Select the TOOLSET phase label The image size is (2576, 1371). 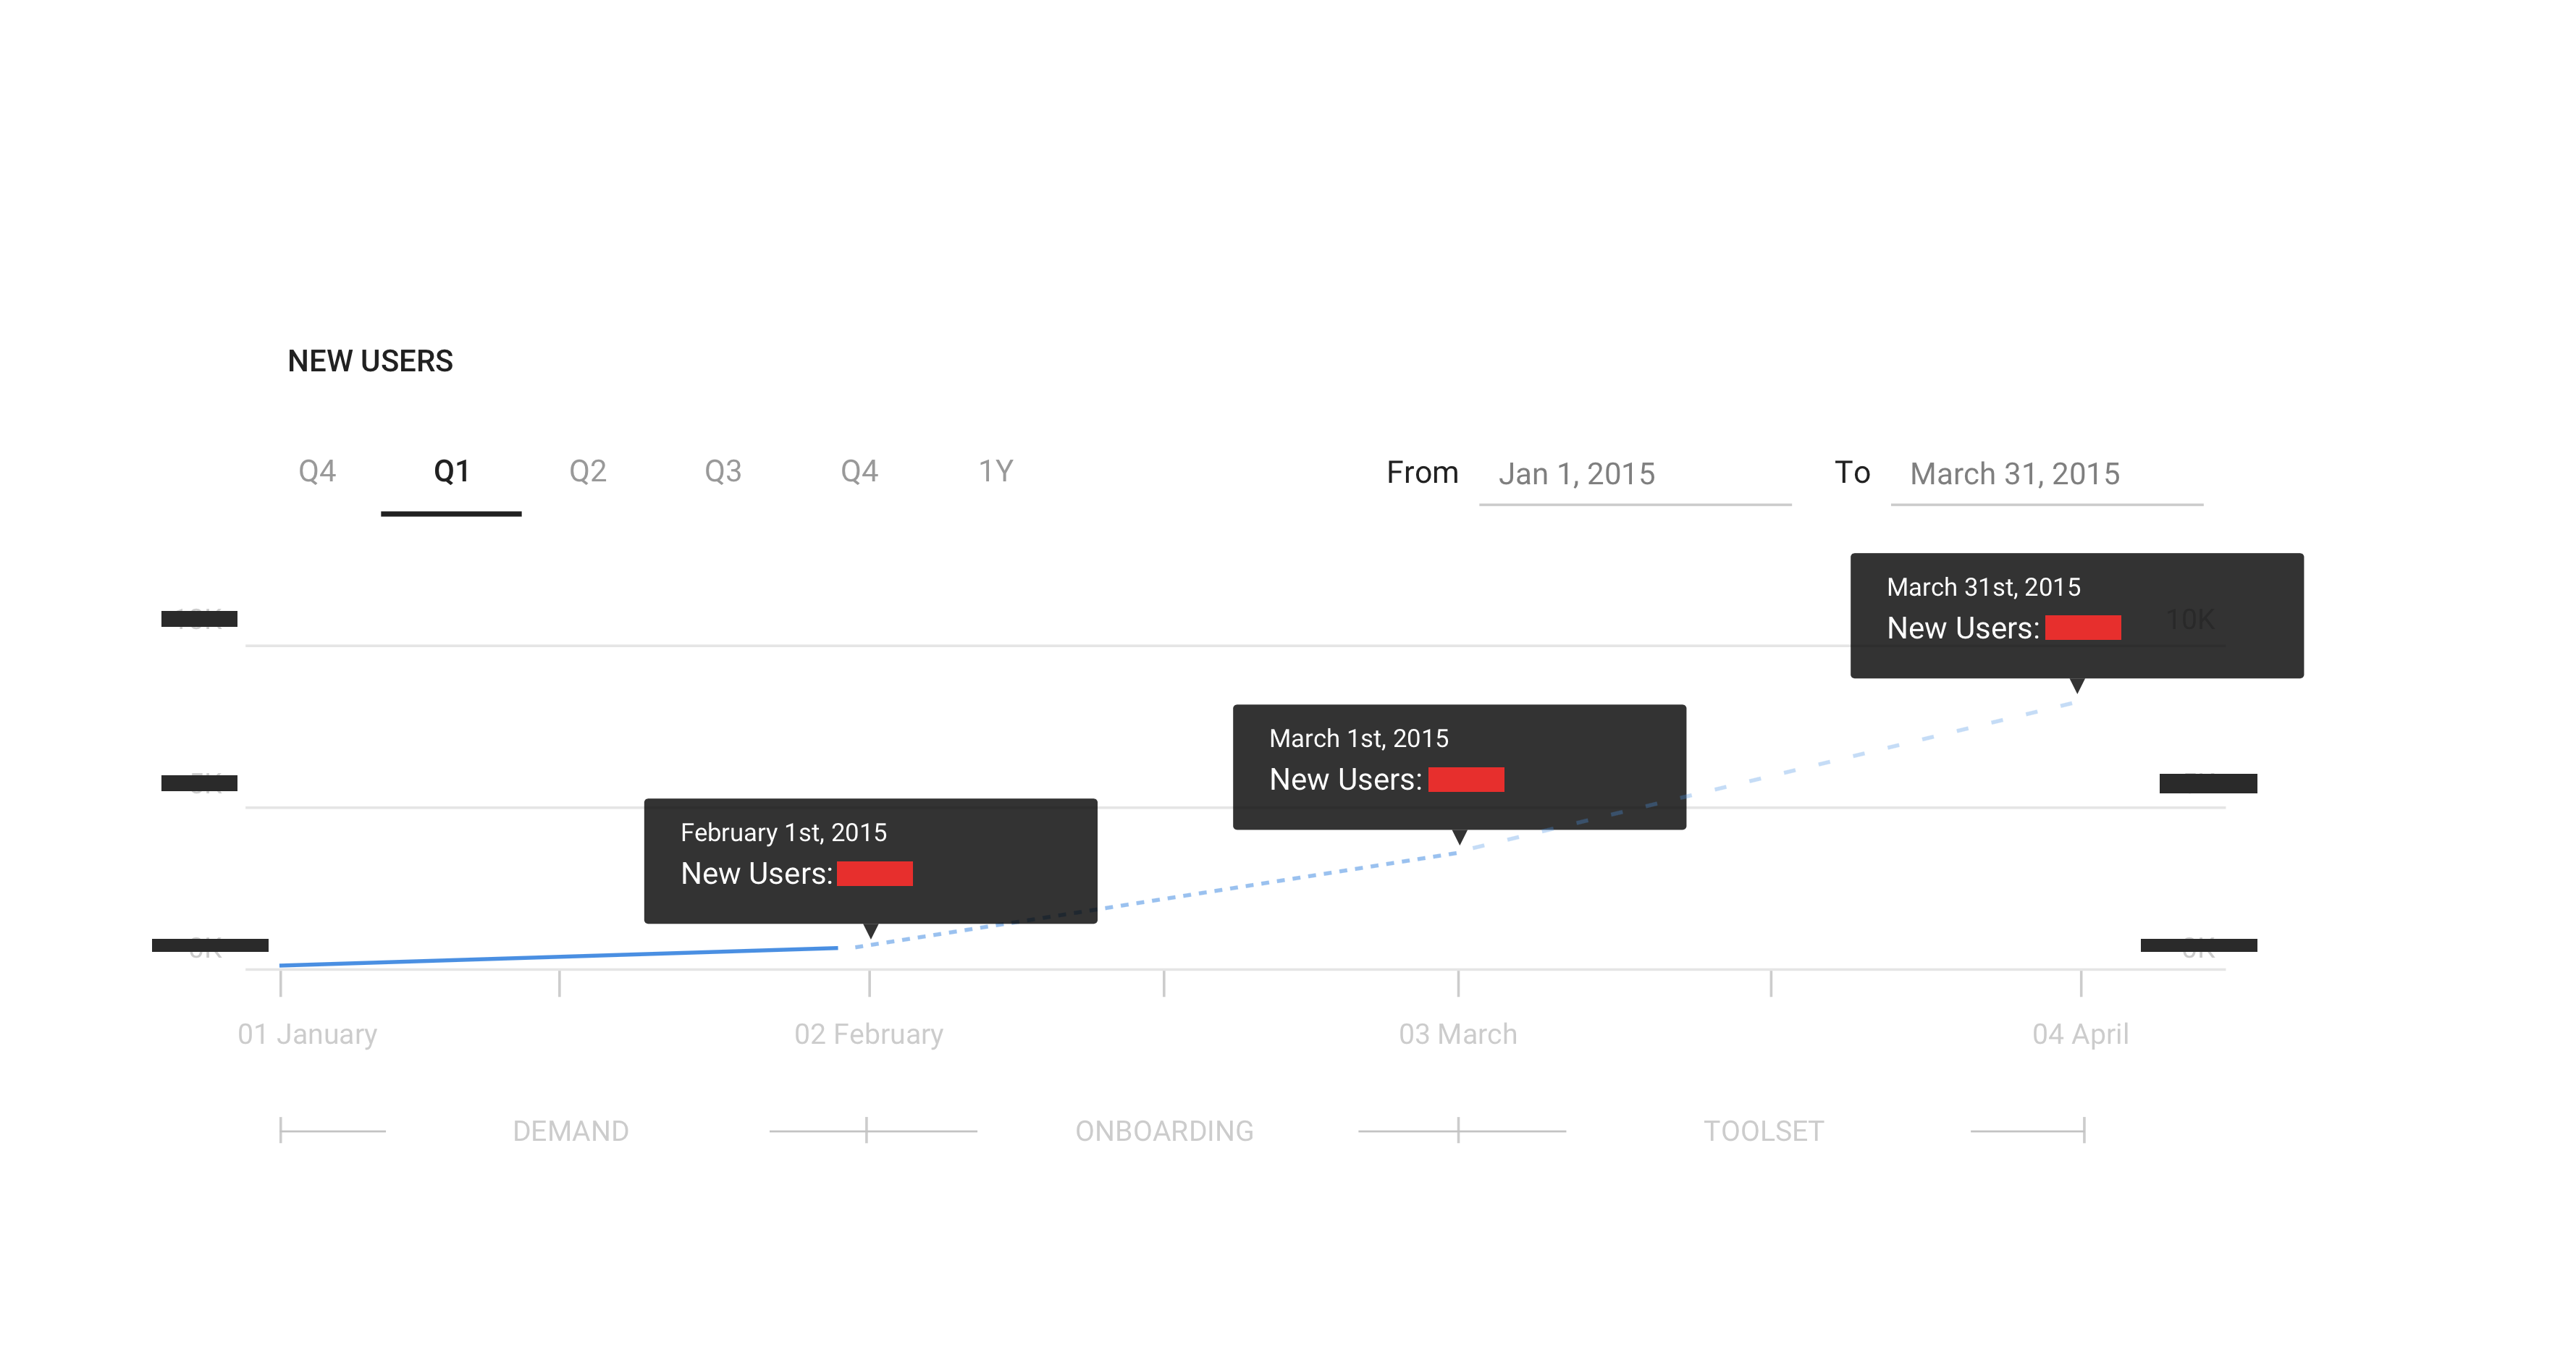(1763, 1131)
